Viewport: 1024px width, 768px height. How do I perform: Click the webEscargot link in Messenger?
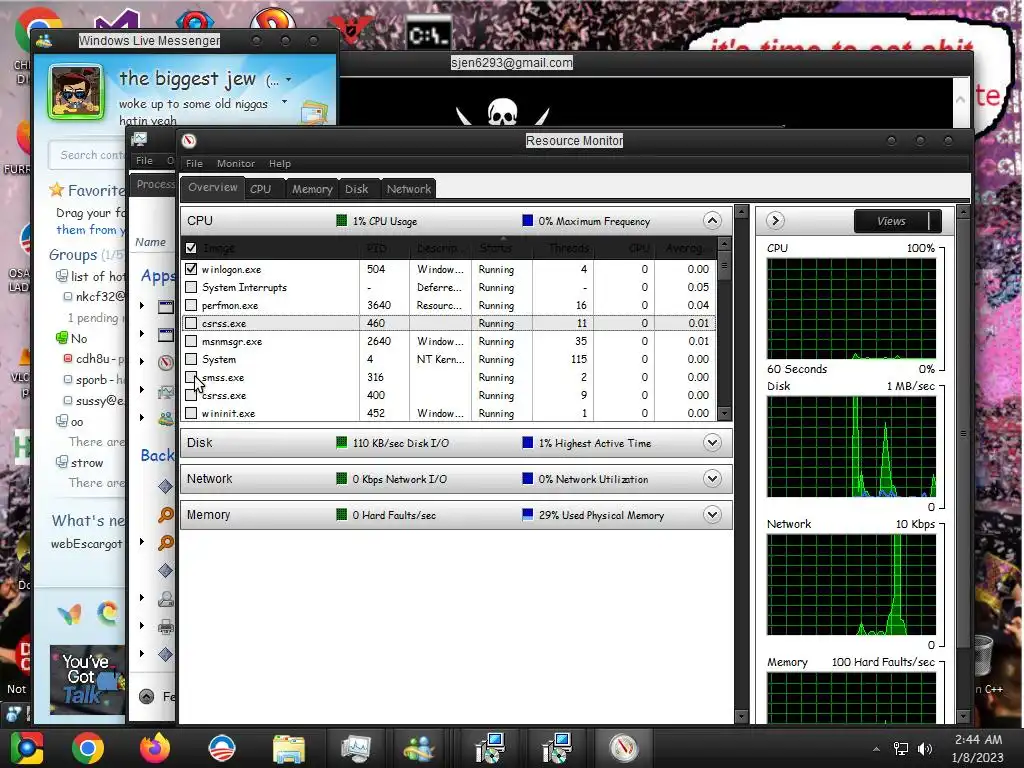click(x=86, y=543)
